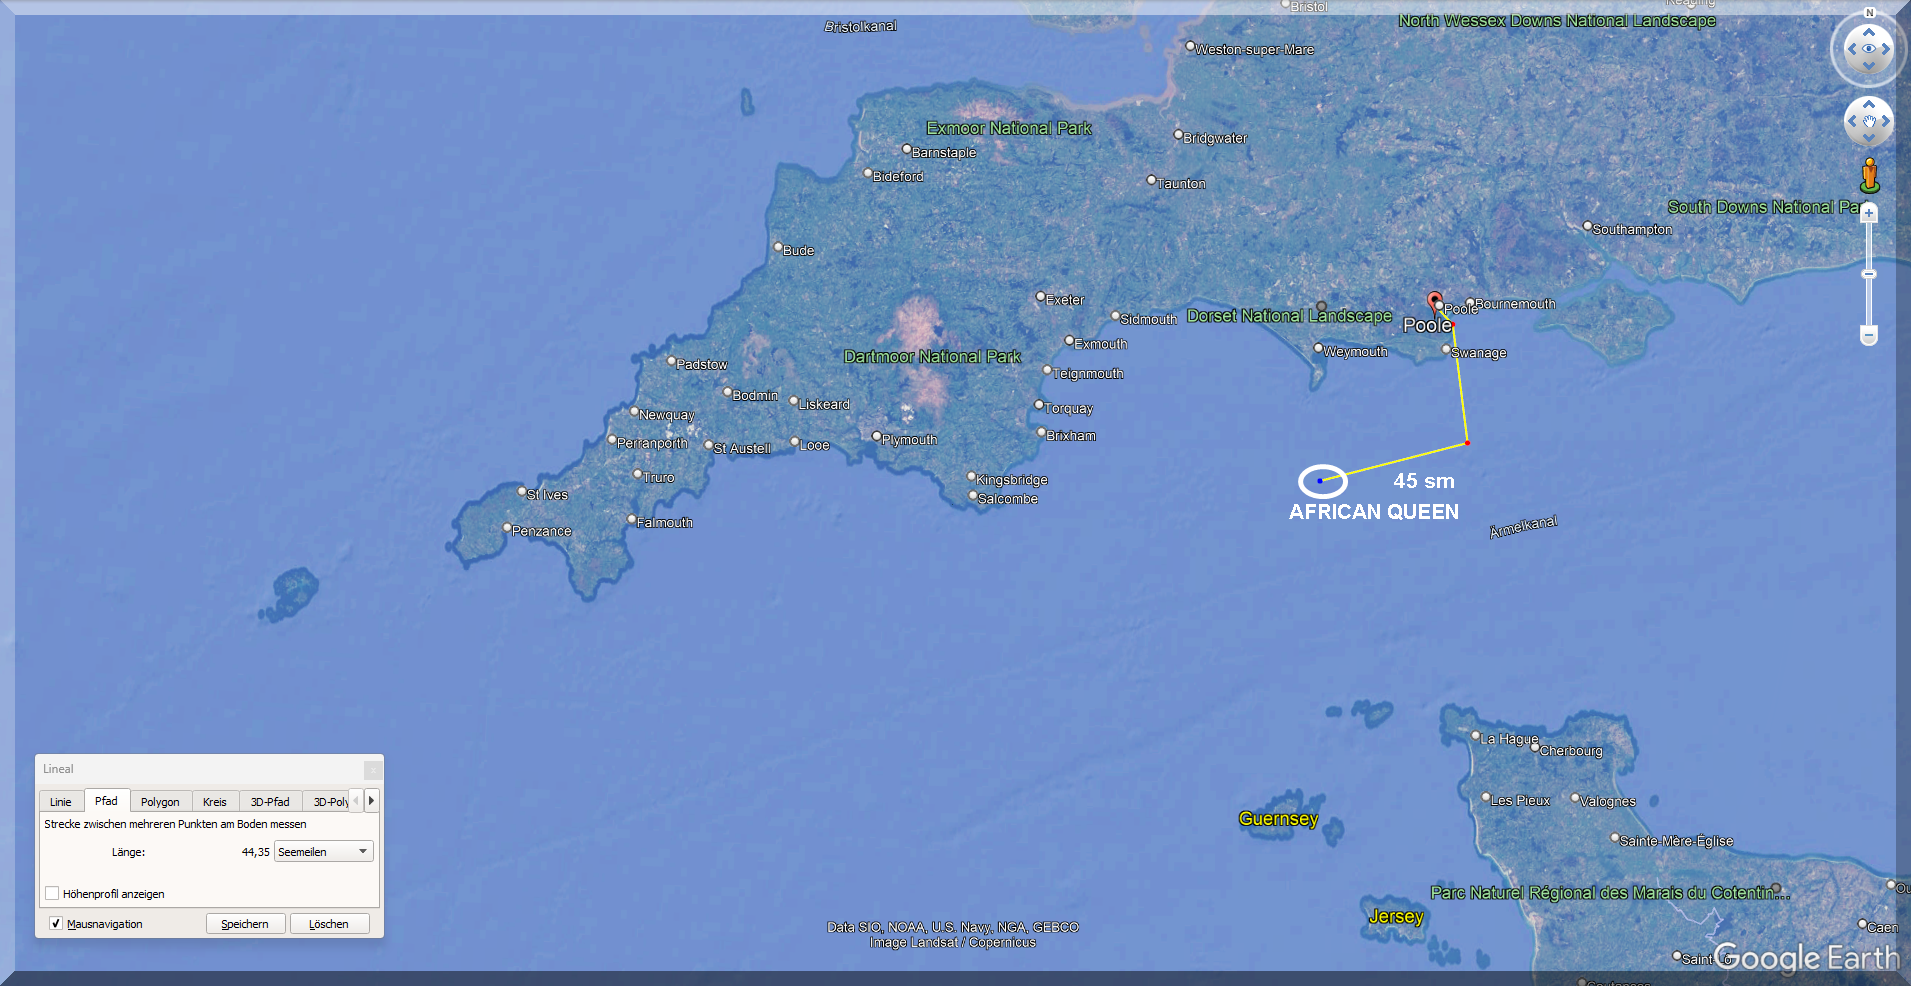This screenshot has height=986, width=1911.
Task: Select the Kreis tab
Action: [x=214, y=801]
